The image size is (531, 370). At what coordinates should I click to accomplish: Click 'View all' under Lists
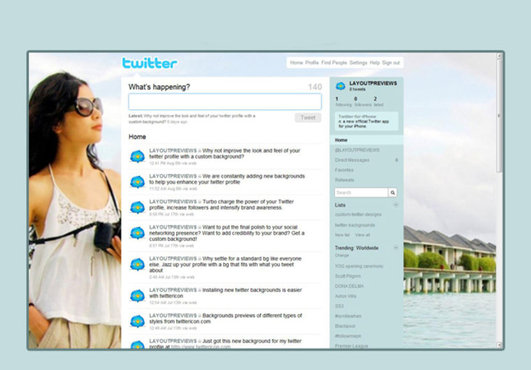pyautogui.click(x=362, y=235)
